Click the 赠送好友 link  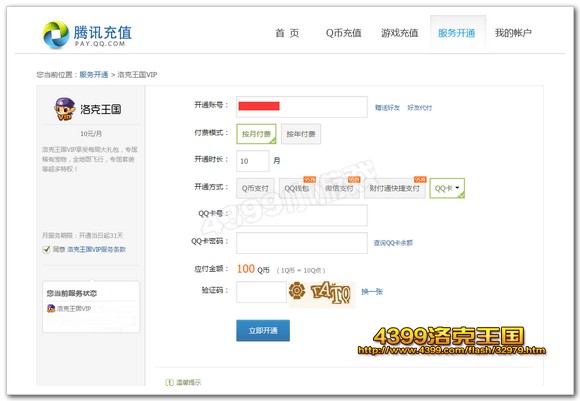tap(387, 108)
